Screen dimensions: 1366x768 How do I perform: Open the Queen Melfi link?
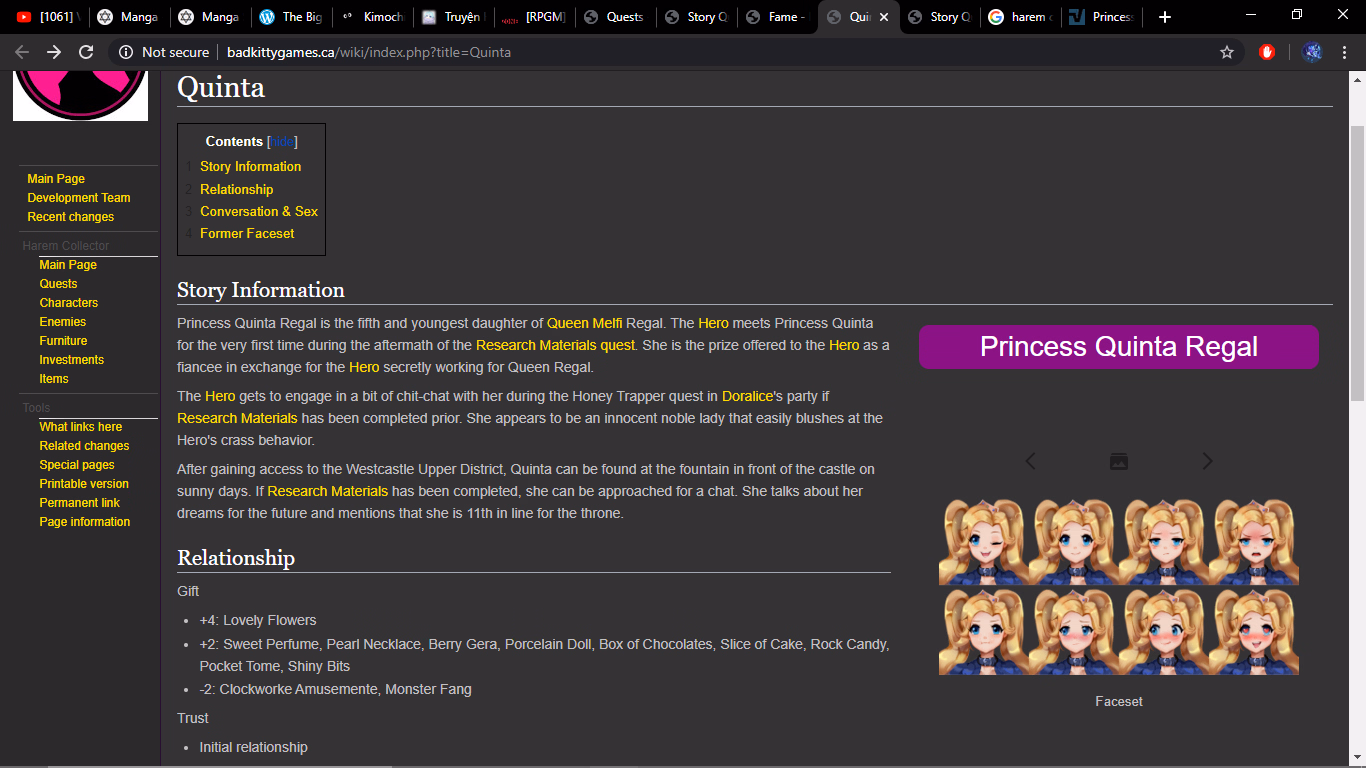click(584, 323)
